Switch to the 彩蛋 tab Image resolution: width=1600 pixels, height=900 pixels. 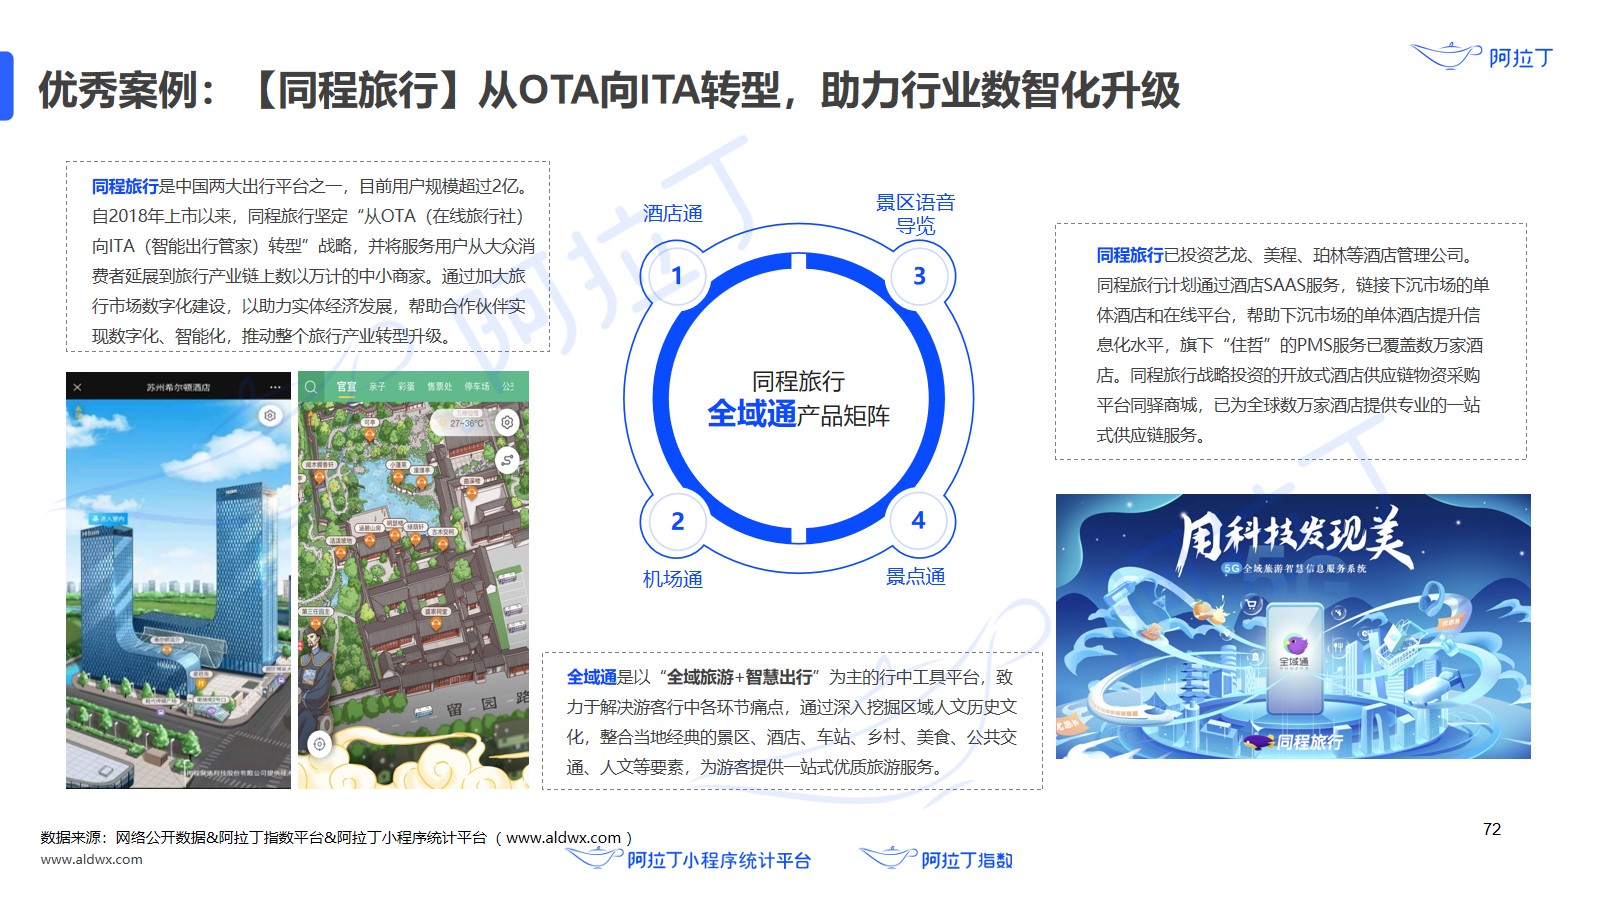406,387
